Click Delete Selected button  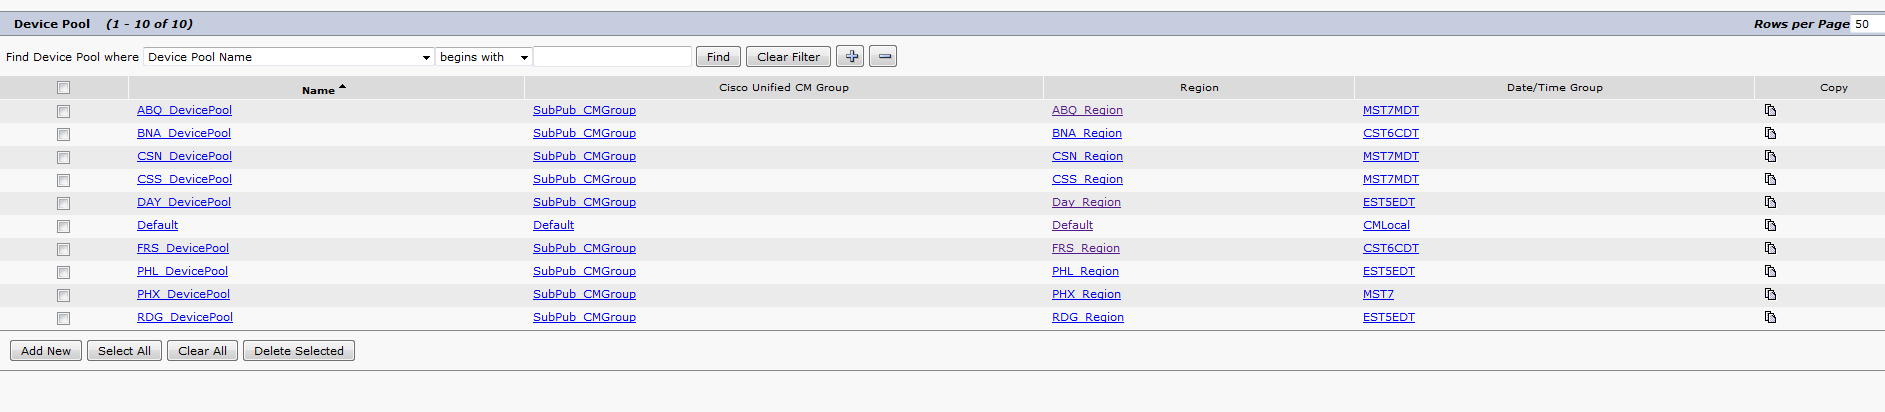pyautogui.click(x=299, y=351)
